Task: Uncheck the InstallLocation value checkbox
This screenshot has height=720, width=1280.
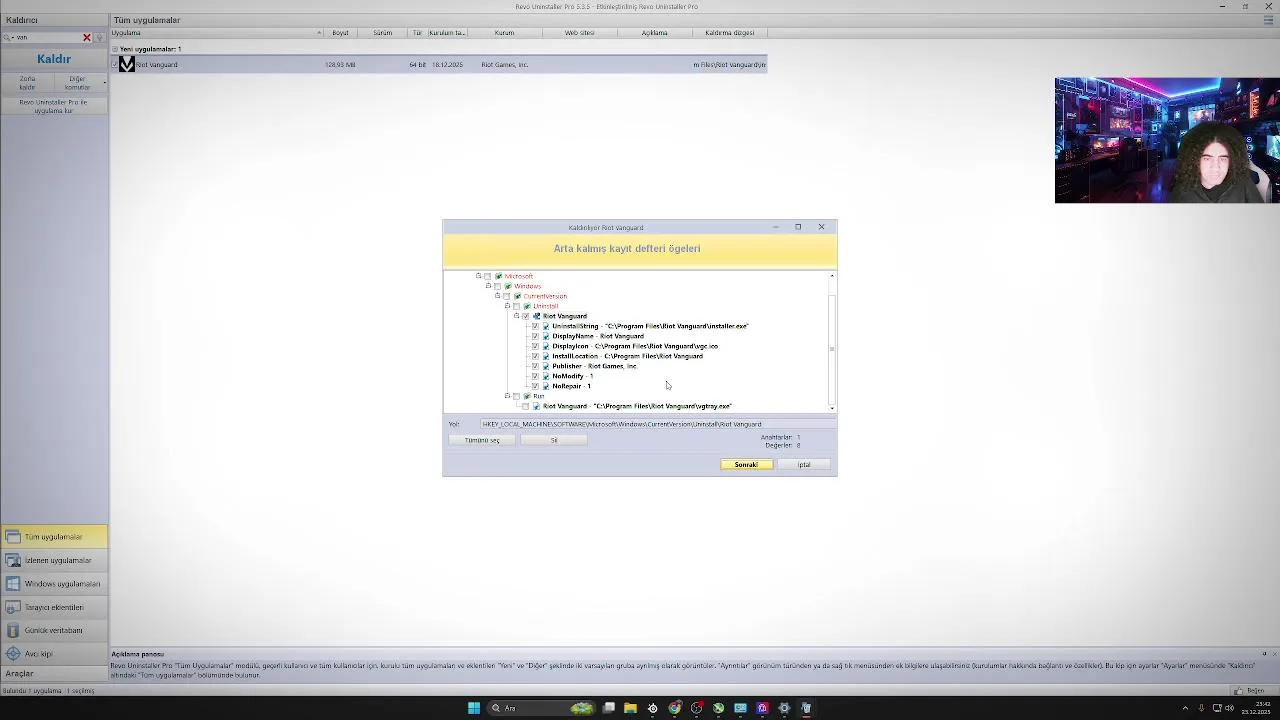Action: pos(535,356)
